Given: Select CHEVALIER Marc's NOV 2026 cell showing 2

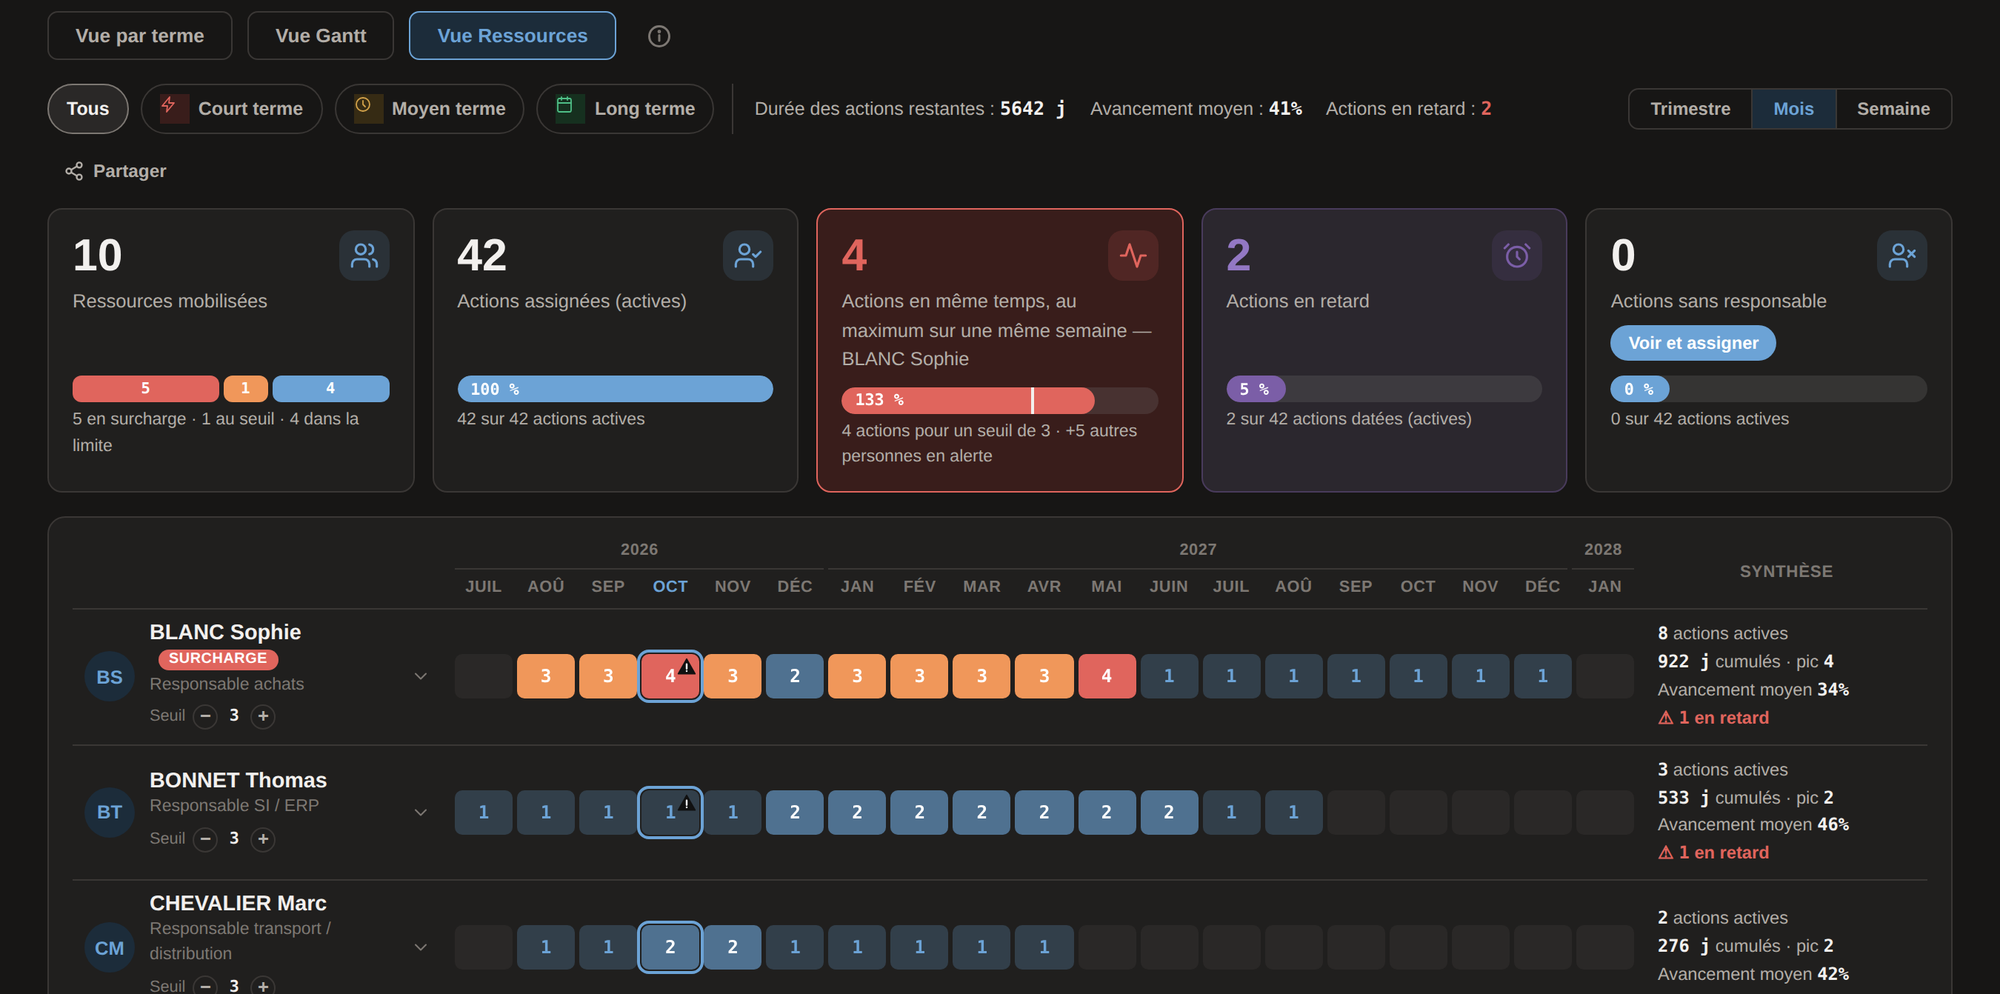Looking at the screenshot, I should tap(732, 948).
